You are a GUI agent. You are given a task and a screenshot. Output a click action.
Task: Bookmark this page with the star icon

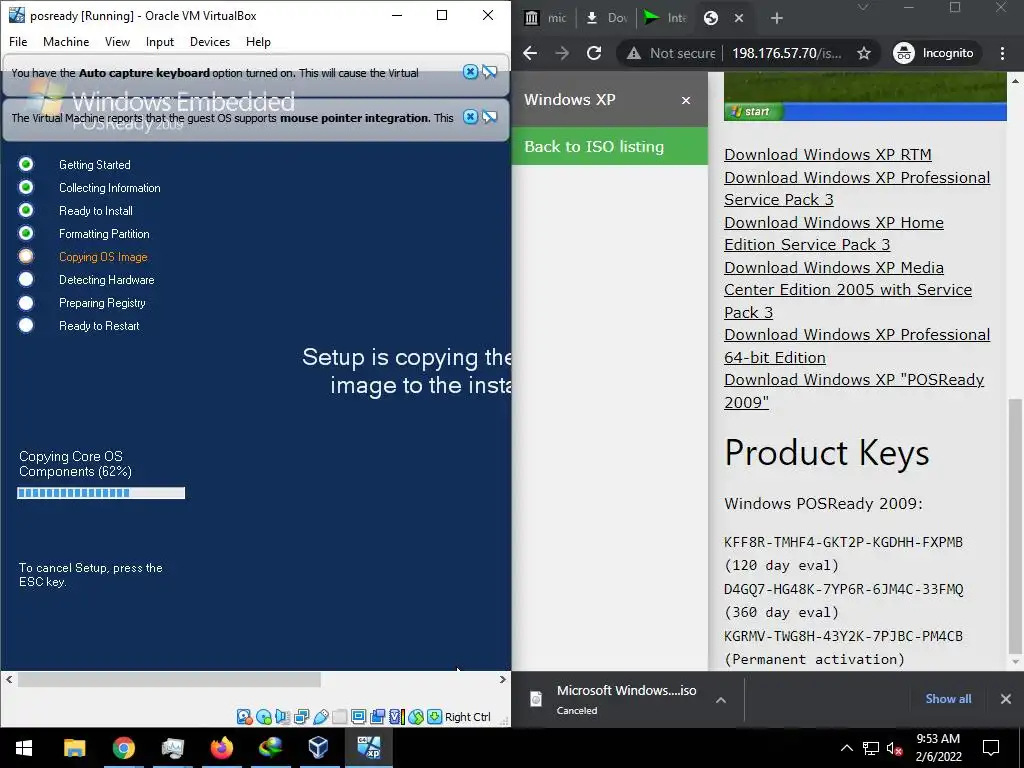click(864, 54)
